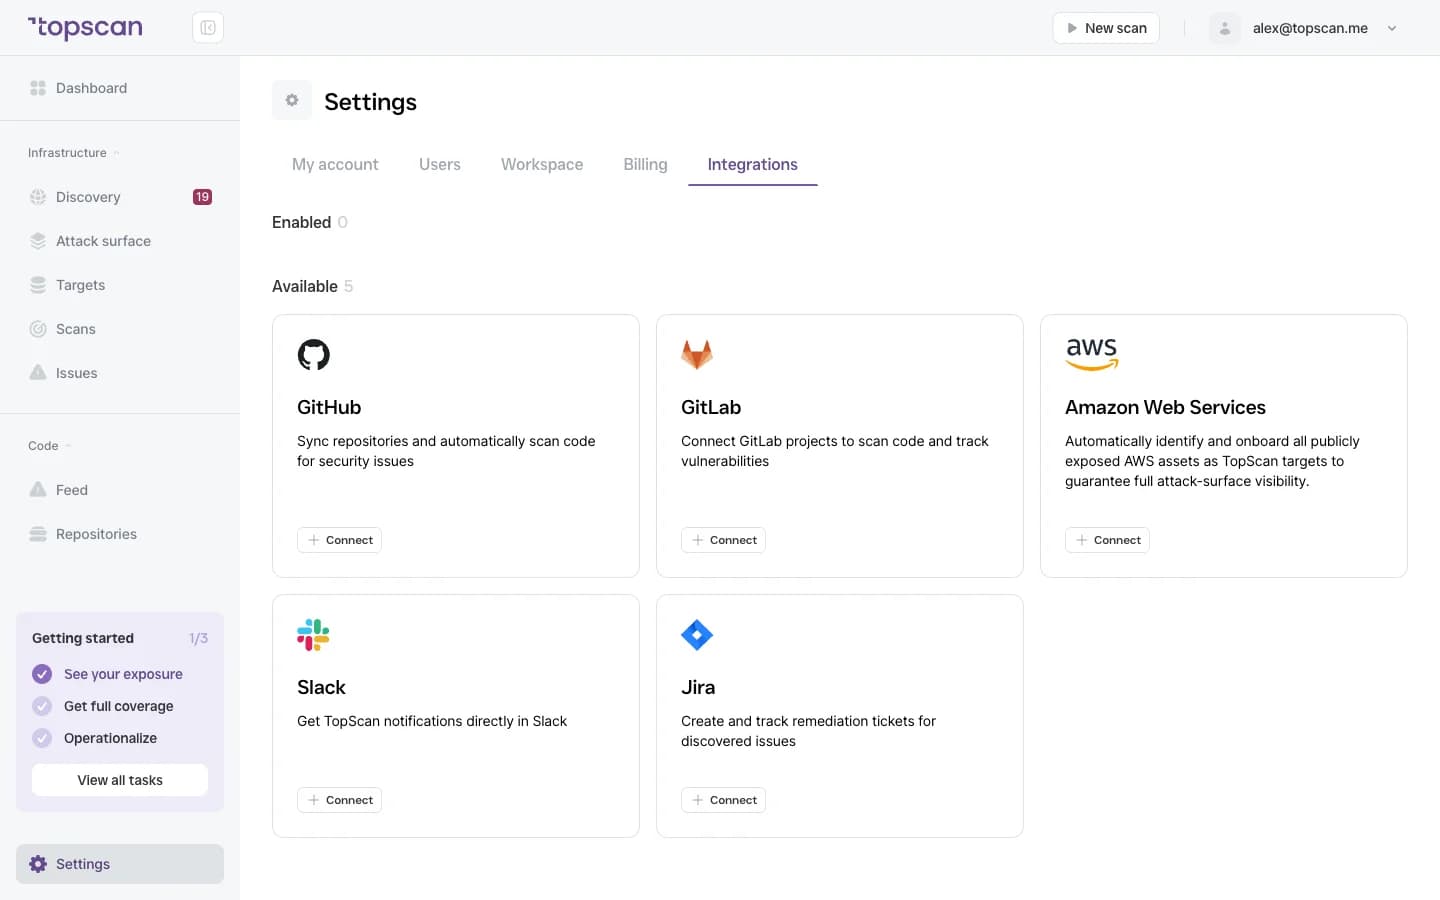Click the Attack surface layers icon
The height and width of the screenshot is (900, 1440).
[38, 241]
